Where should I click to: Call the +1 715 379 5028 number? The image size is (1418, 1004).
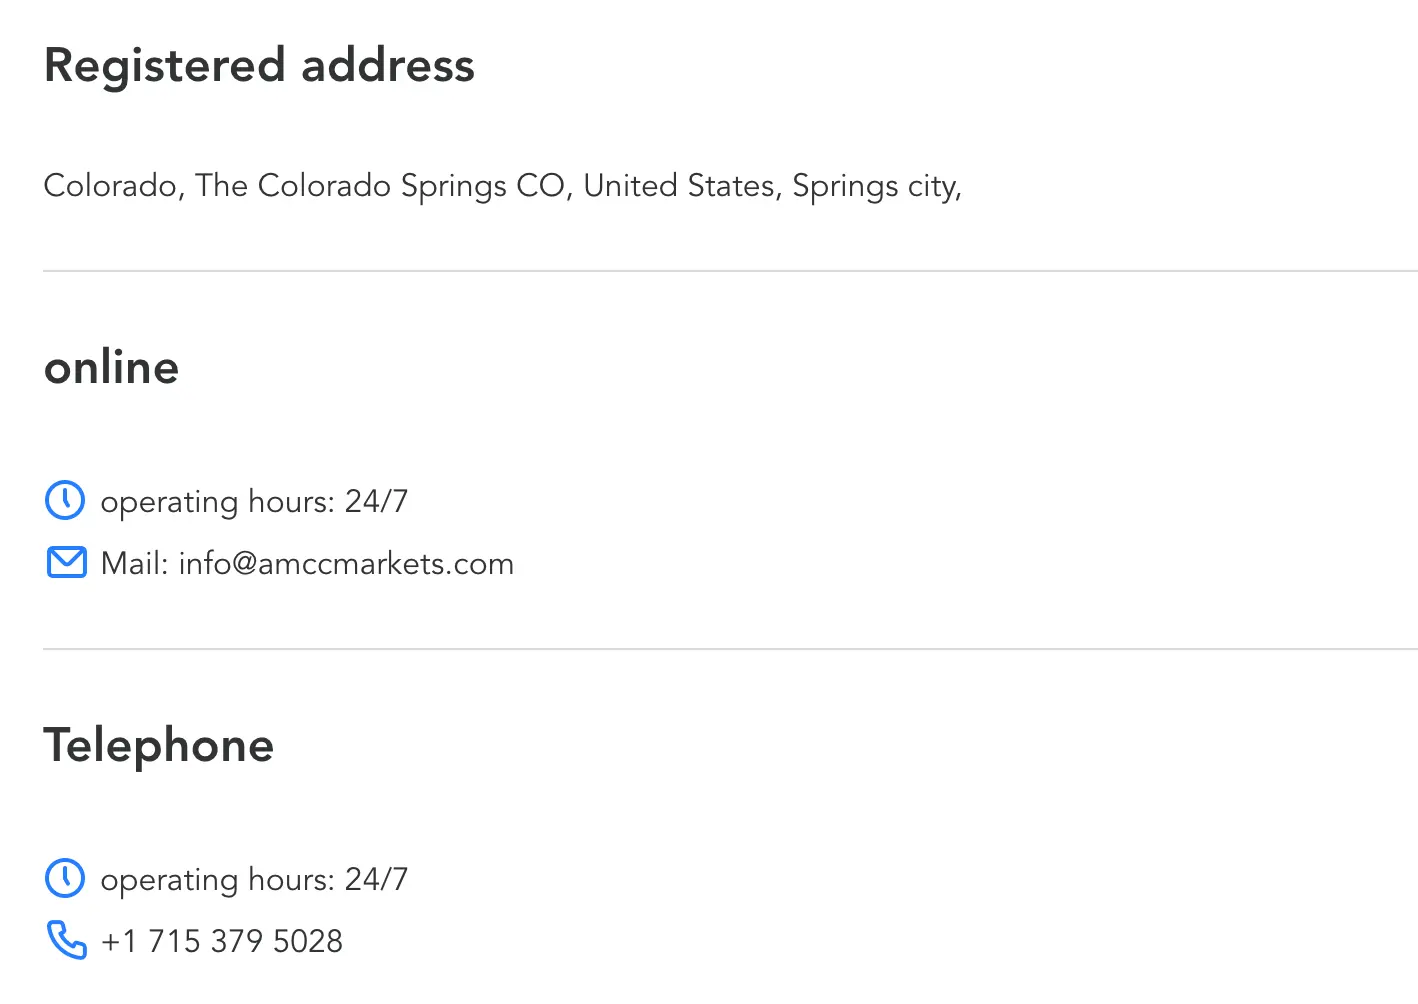click(x=222, y=941)
